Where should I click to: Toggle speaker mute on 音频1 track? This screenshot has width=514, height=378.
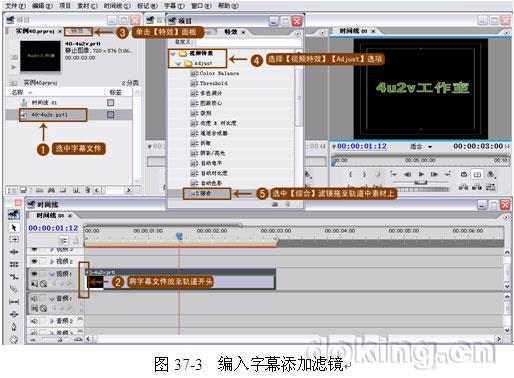pyautogui.click(x=34, y=298)
